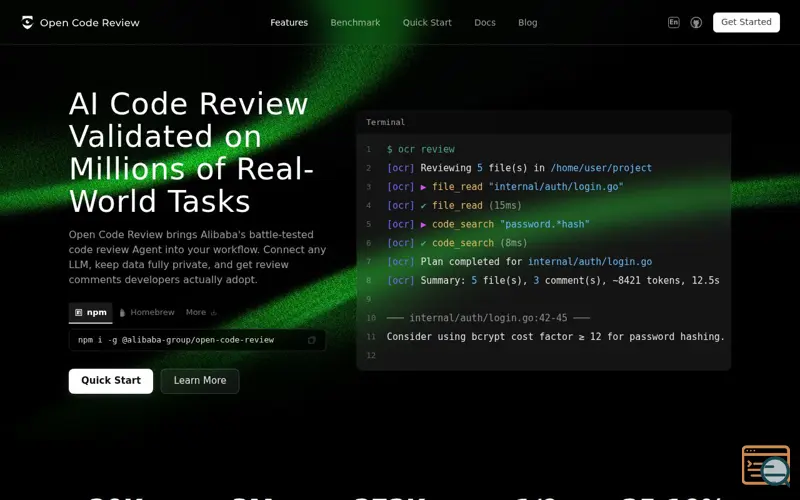Click the Terminal panel title
Image resolution: width=800 pixels, height=500 pixels.
[x=385, y=122]
